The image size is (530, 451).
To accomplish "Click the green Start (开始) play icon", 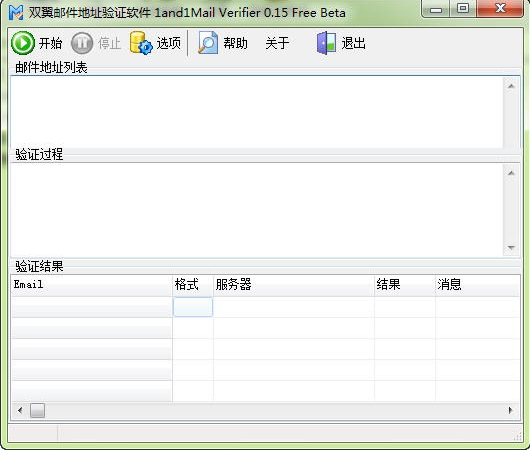I will (23, 43).
